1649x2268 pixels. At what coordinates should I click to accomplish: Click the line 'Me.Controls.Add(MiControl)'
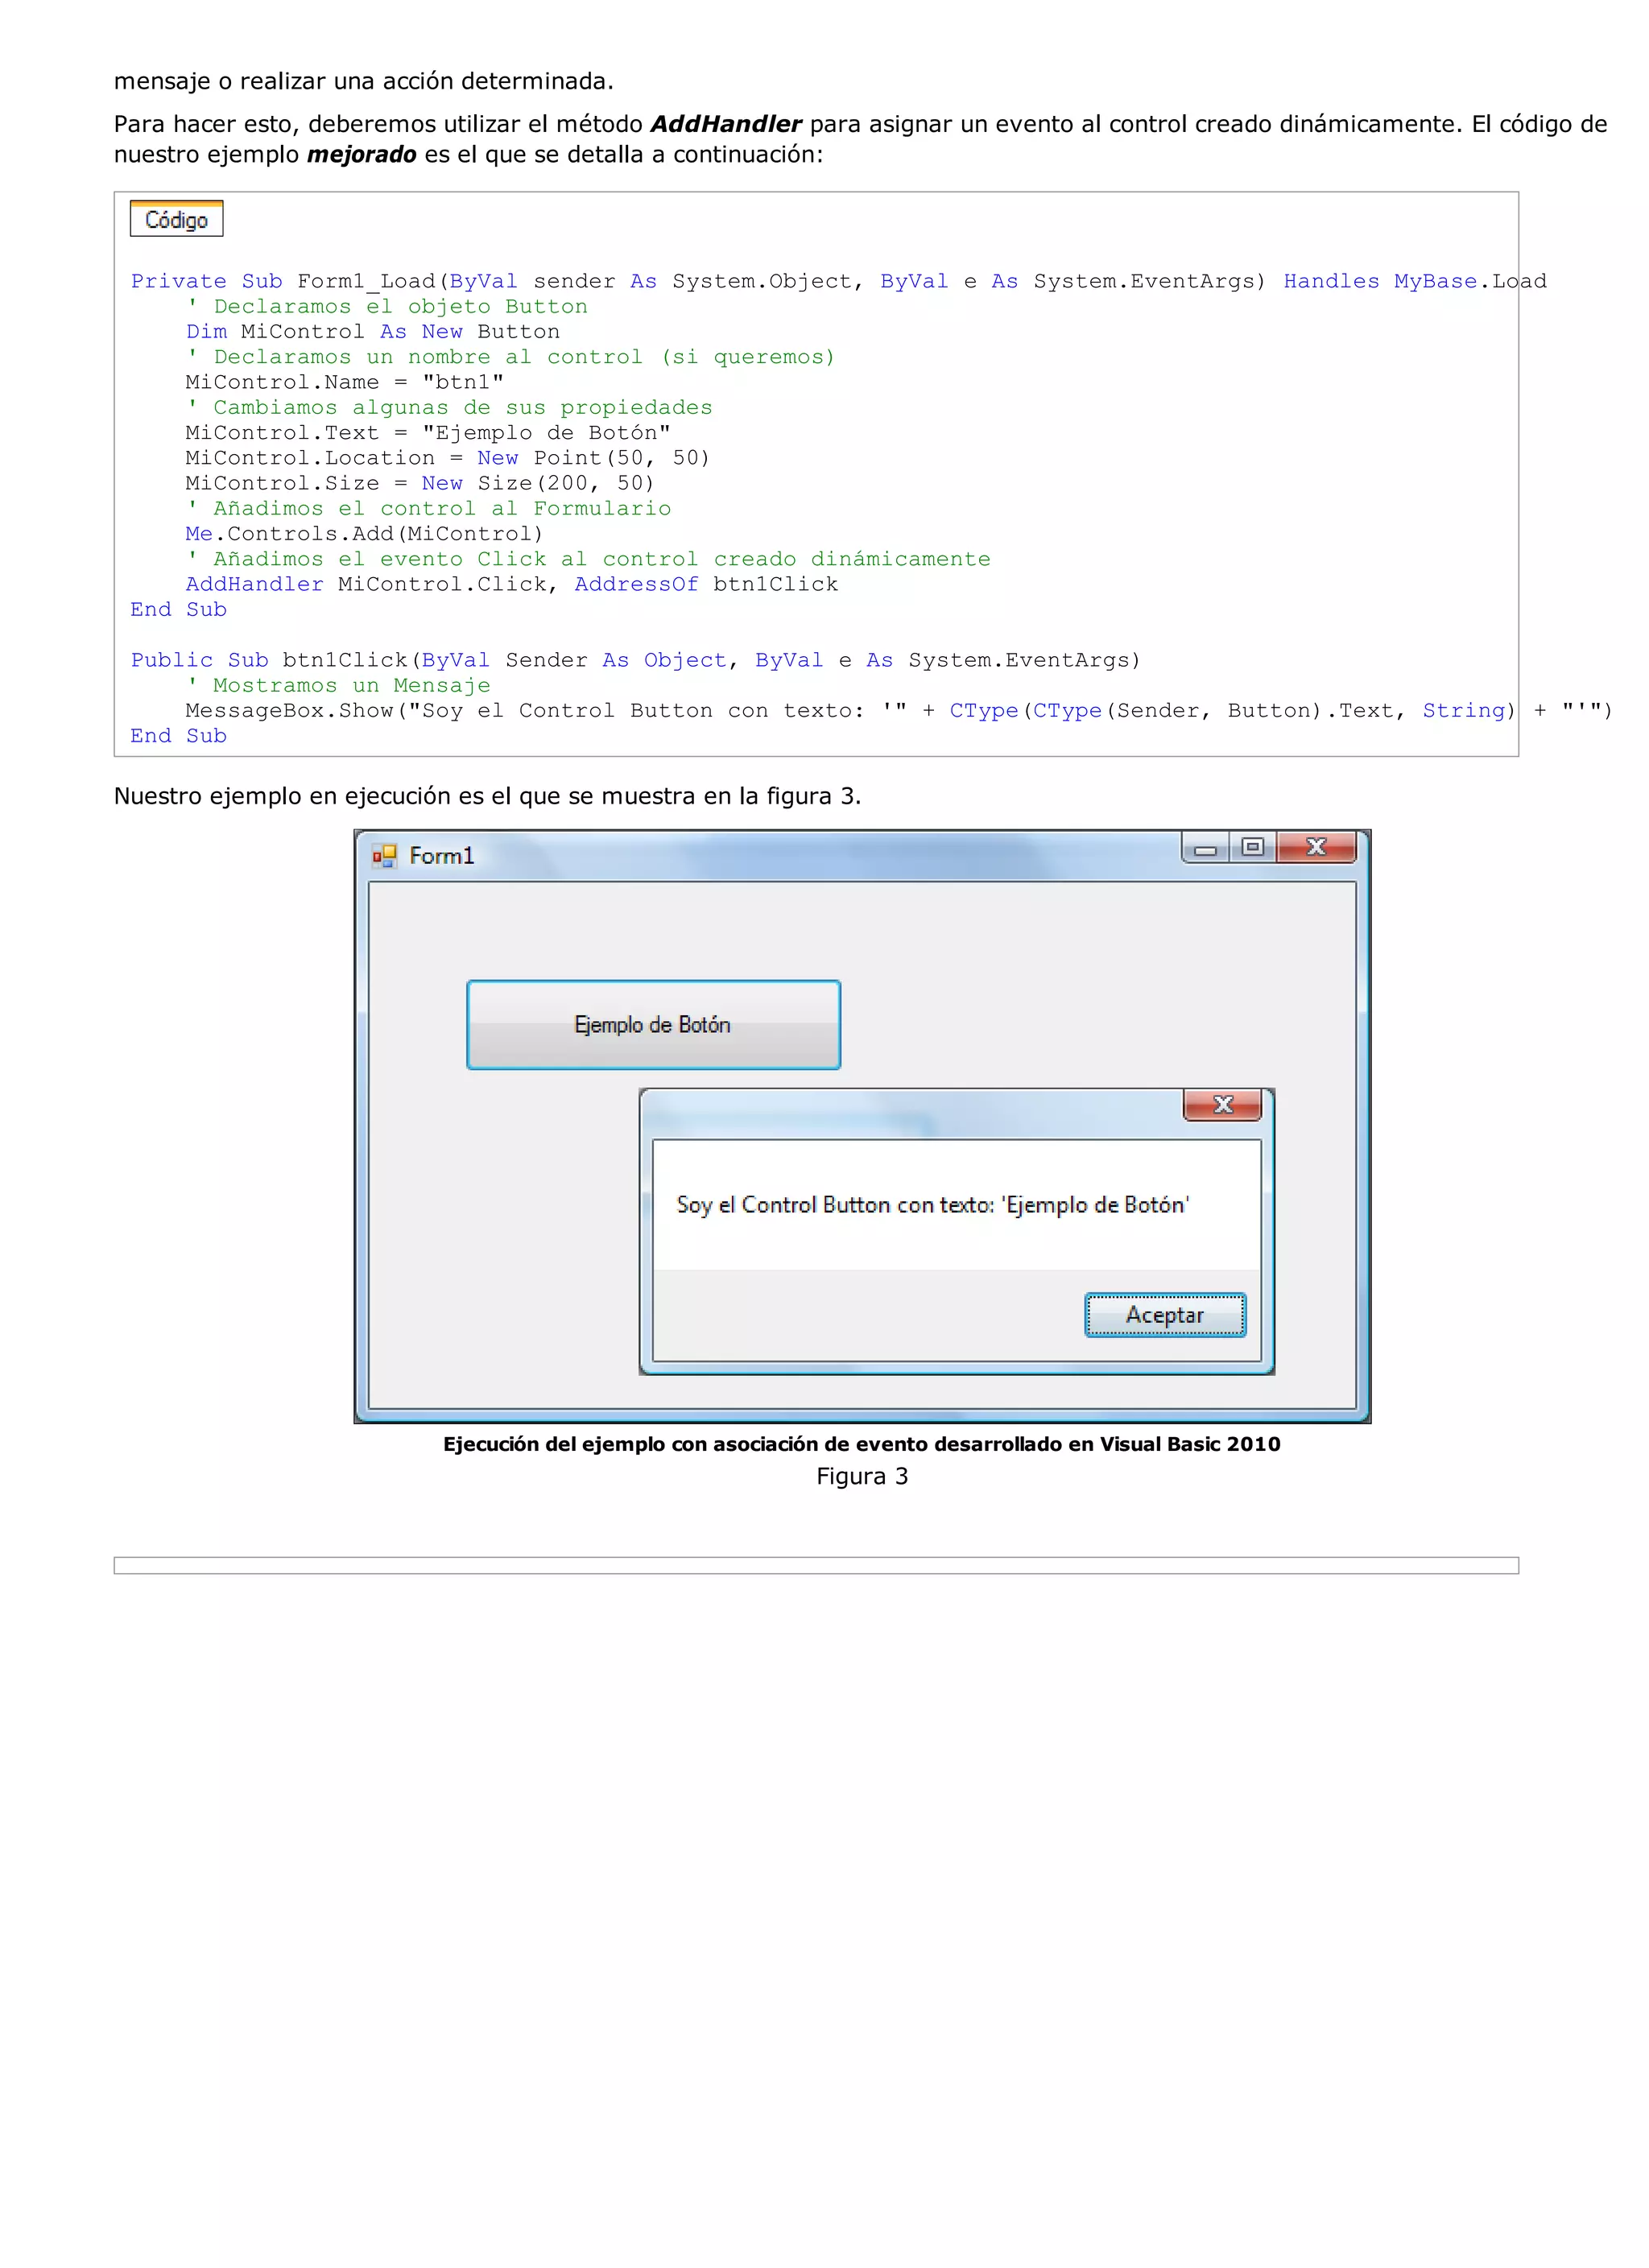tap(365, 534)
